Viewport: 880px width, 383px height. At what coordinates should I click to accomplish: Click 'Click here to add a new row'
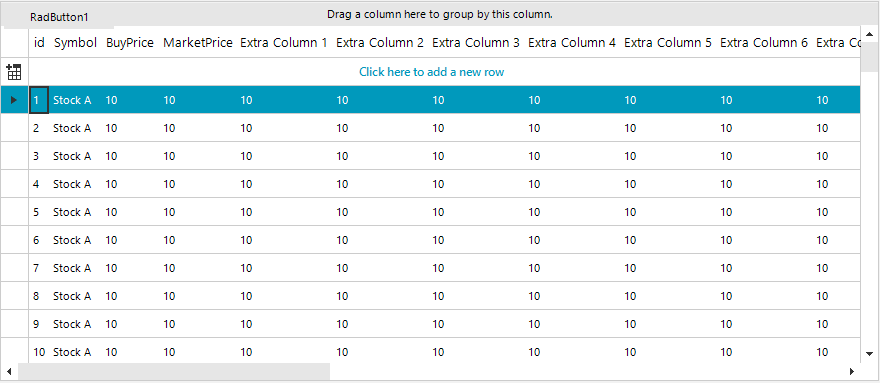pyautogui.click(x=432, y=72)
